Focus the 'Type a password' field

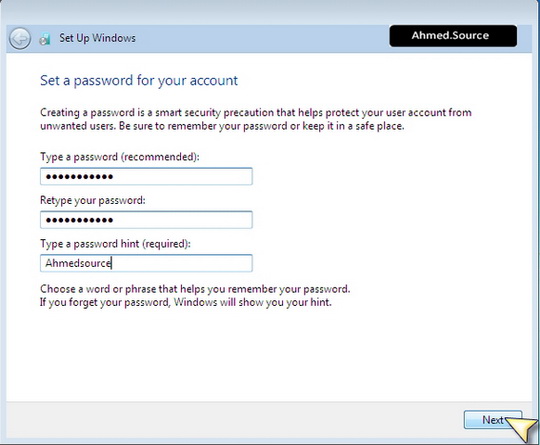click(x=146, y=176)
